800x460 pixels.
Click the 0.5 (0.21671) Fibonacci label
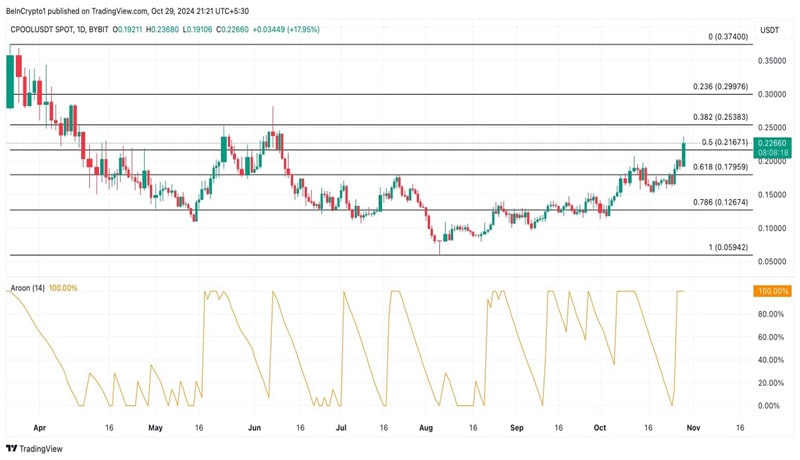click(724, 142)
